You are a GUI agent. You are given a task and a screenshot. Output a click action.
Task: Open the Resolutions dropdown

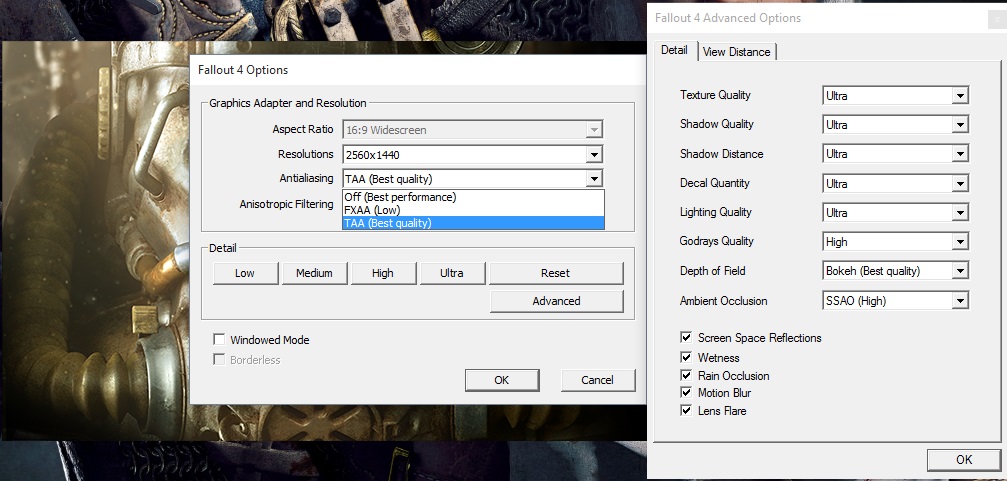pos(473,154)
